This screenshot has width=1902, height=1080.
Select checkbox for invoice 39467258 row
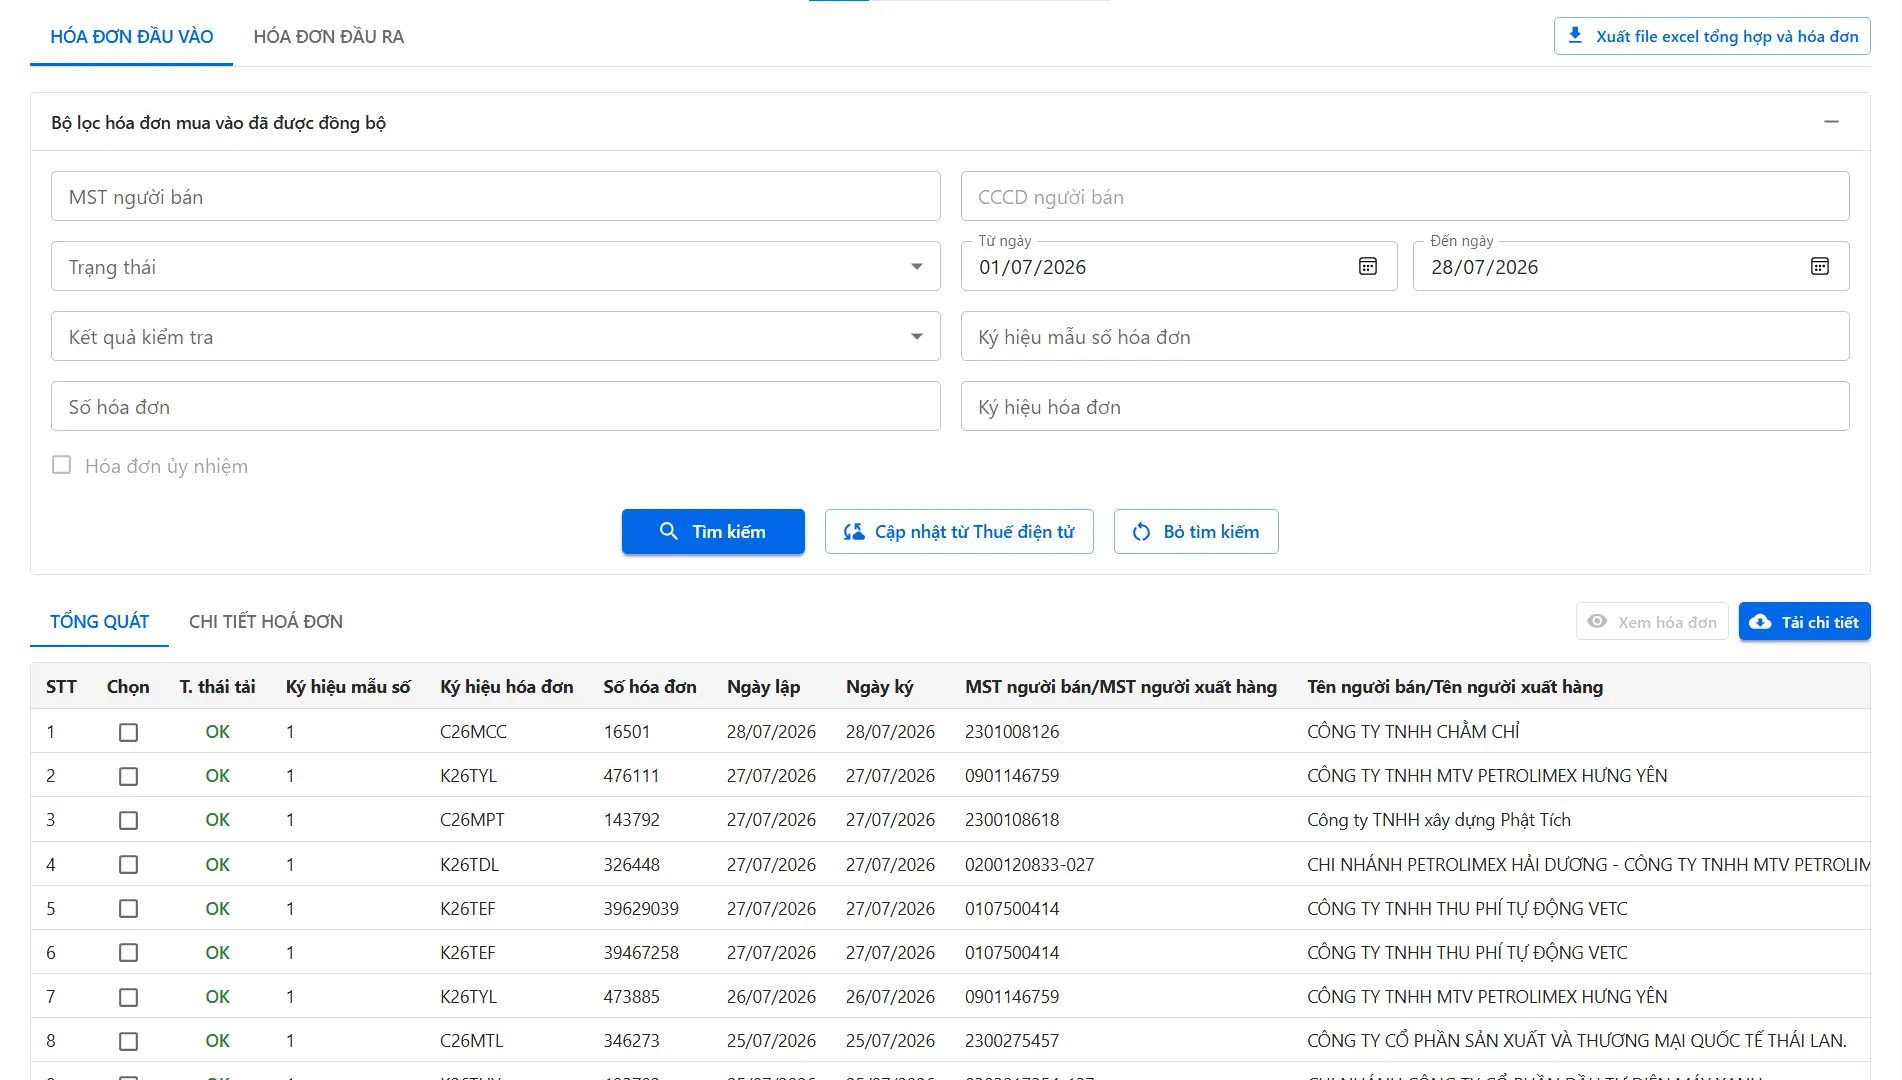[x=128, y=952]
